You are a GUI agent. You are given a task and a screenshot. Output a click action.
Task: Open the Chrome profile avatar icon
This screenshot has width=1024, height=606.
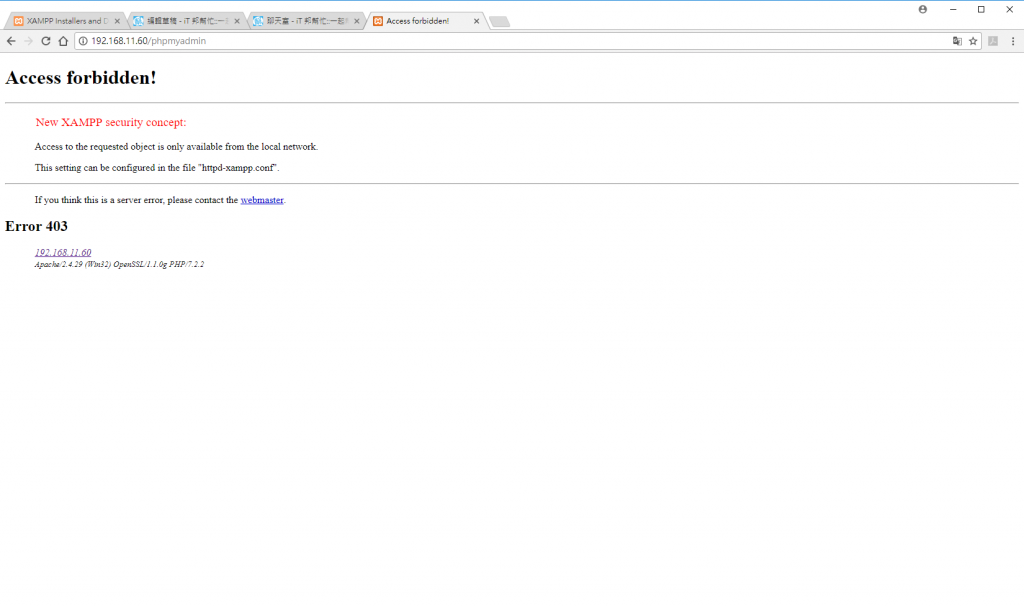[923, 9]
